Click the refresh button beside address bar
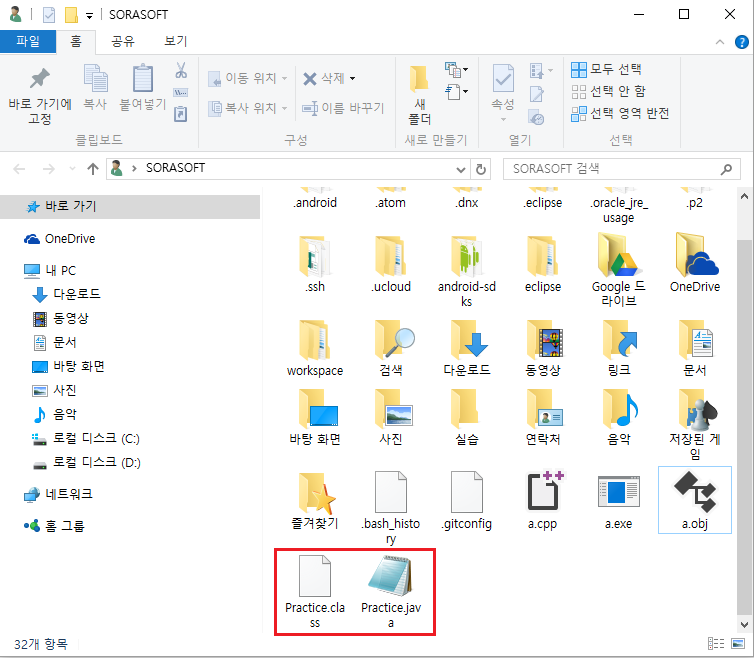754x658 pixels. [480, 169]
